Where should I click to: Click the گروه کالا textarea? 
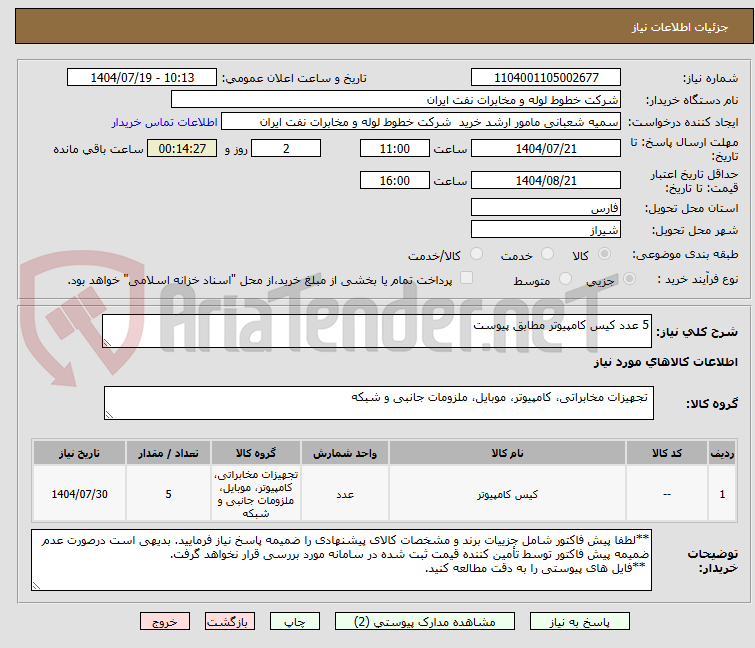(x=379, y=403)
